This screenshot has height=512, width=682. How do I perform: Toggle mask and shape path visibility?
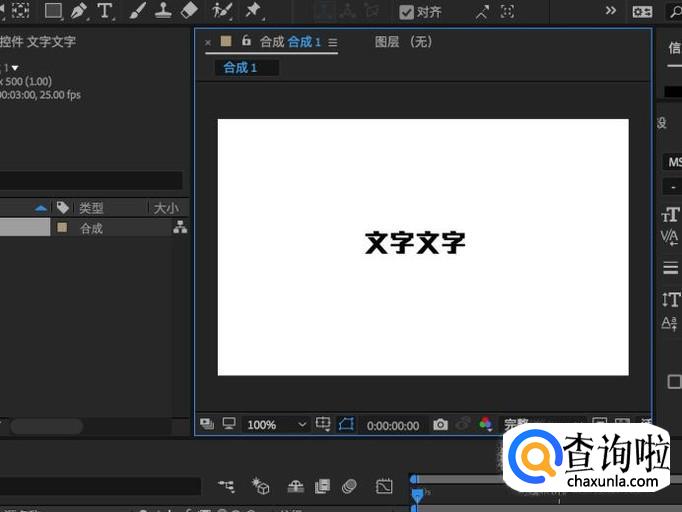click(x=346, y=424)
